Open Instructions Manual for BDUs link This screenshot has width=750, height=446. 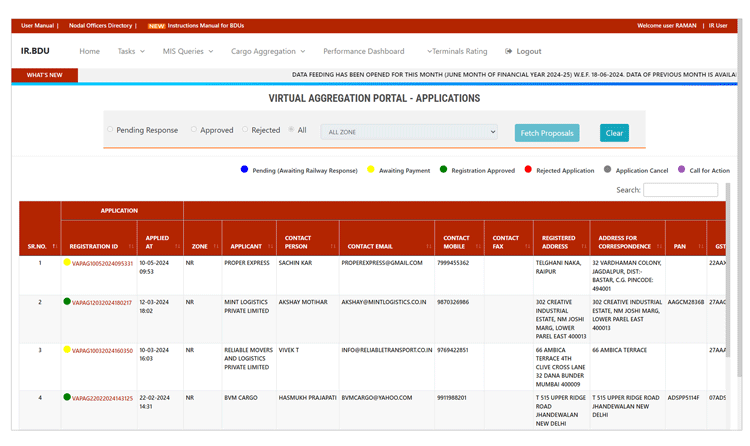point(206,26)
